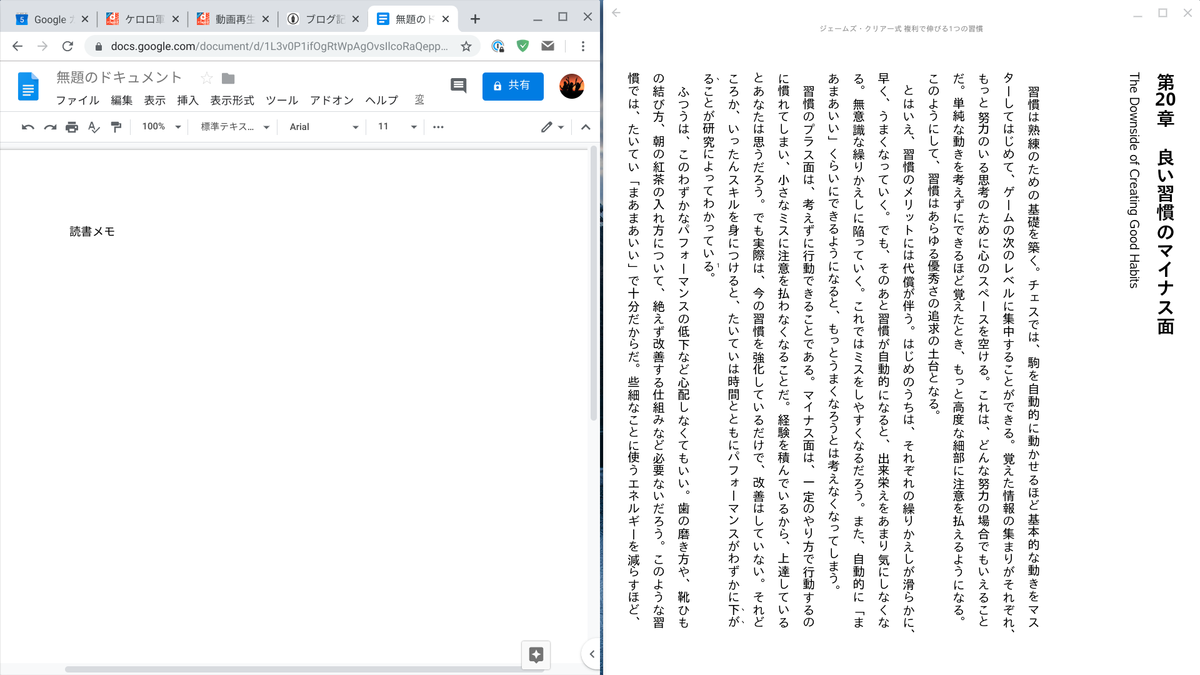Open a new Chrome tab
The width and height of the screenshot is (1200, 675).
(x=475, y=18)
